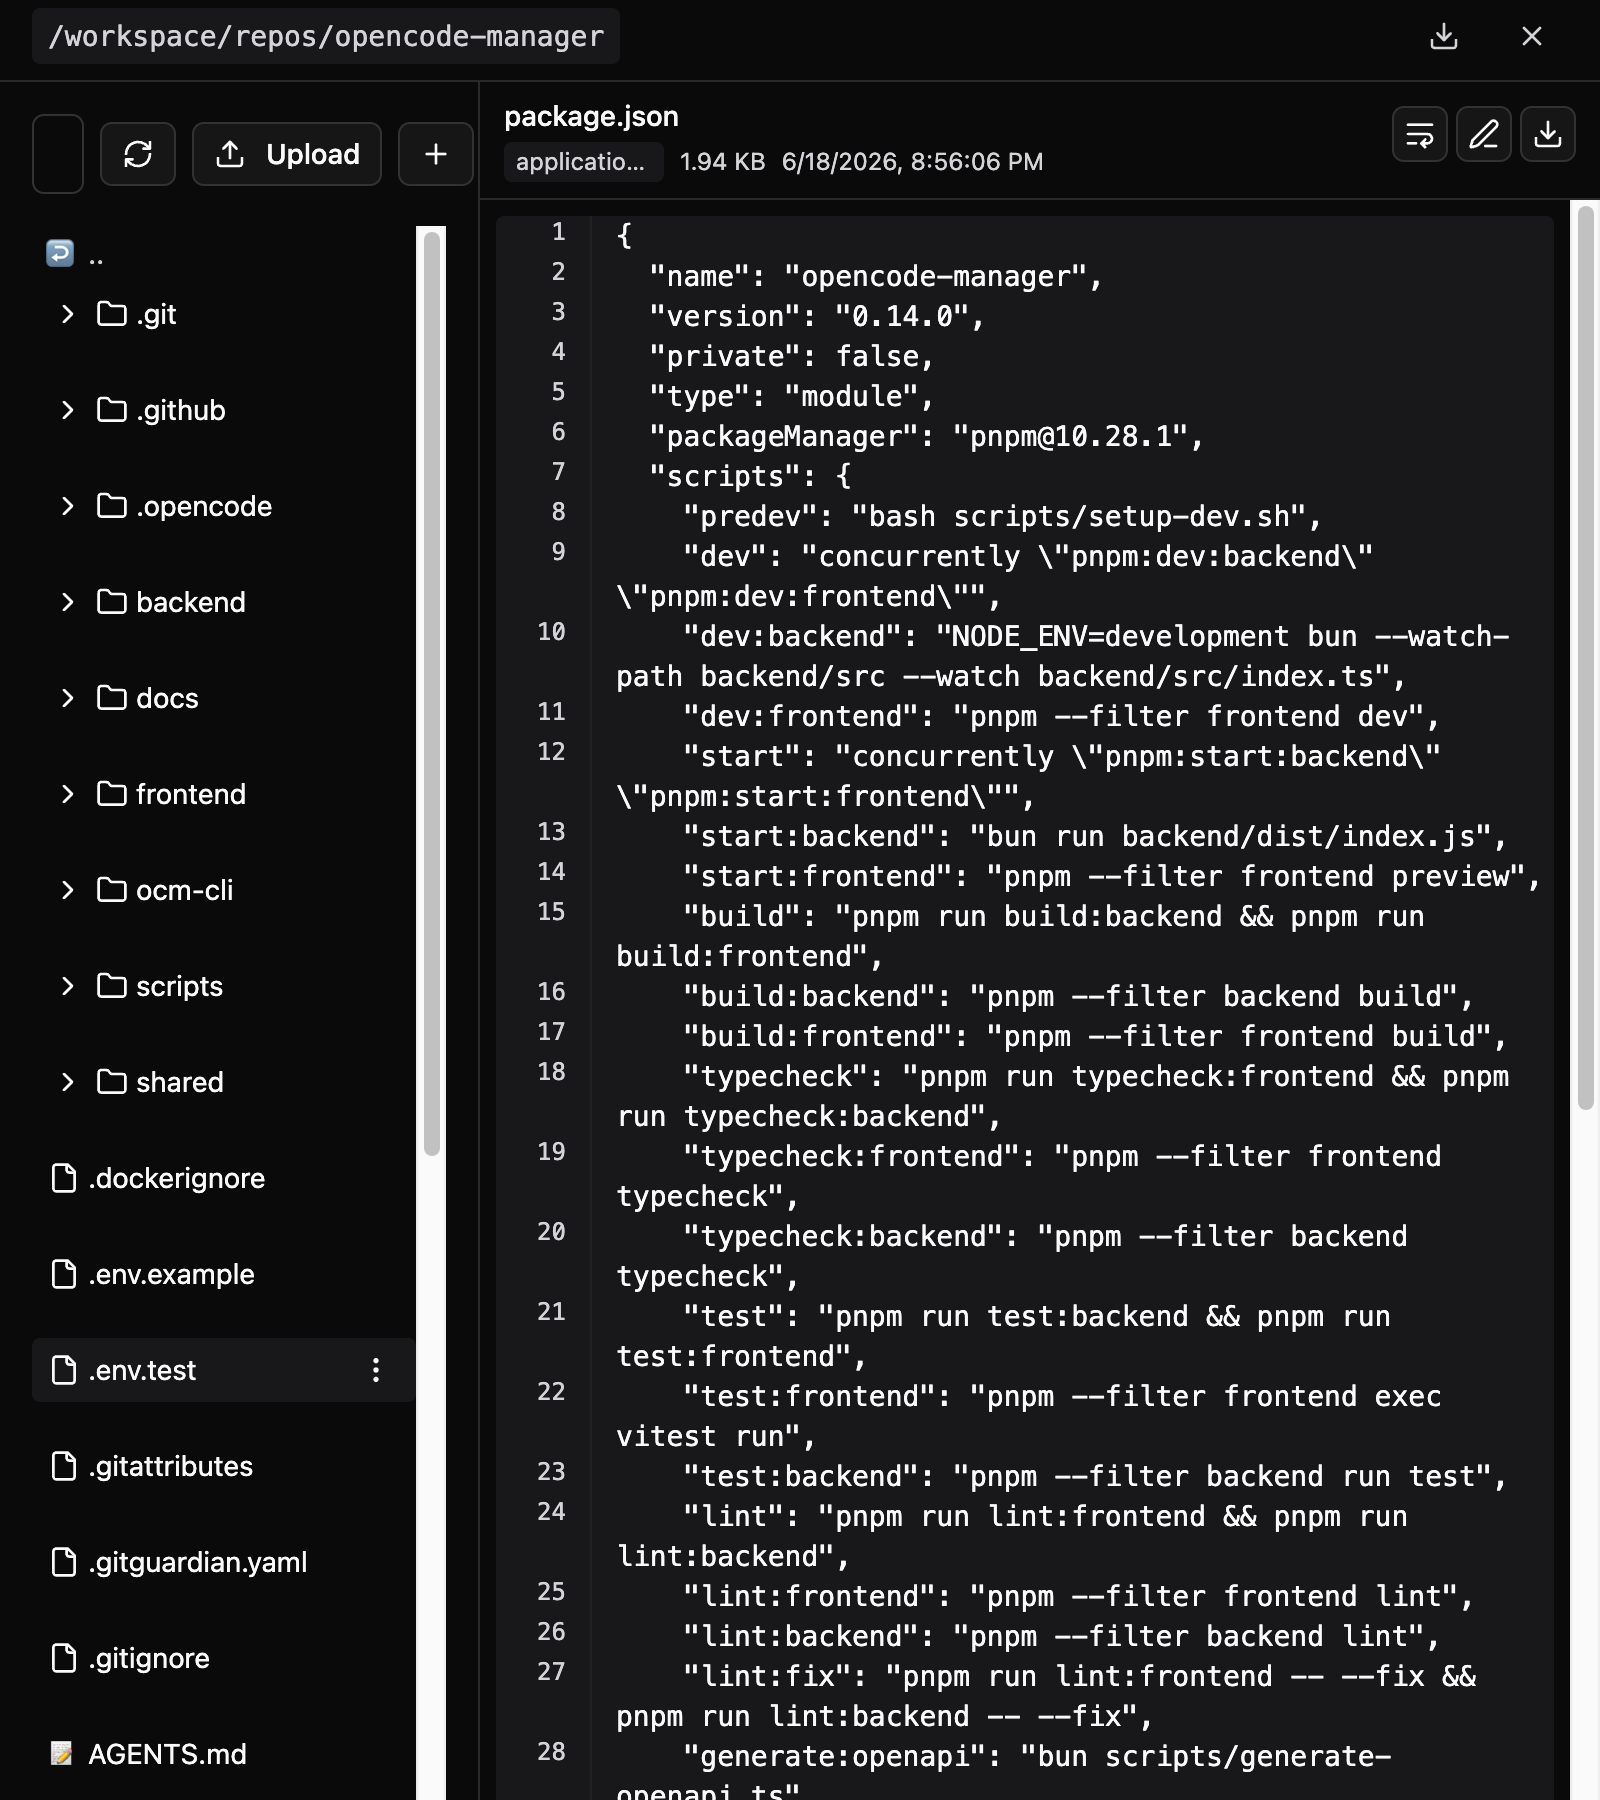
Task: Click the code viewer scrollbar
Action: click(x=1586, y=658)
